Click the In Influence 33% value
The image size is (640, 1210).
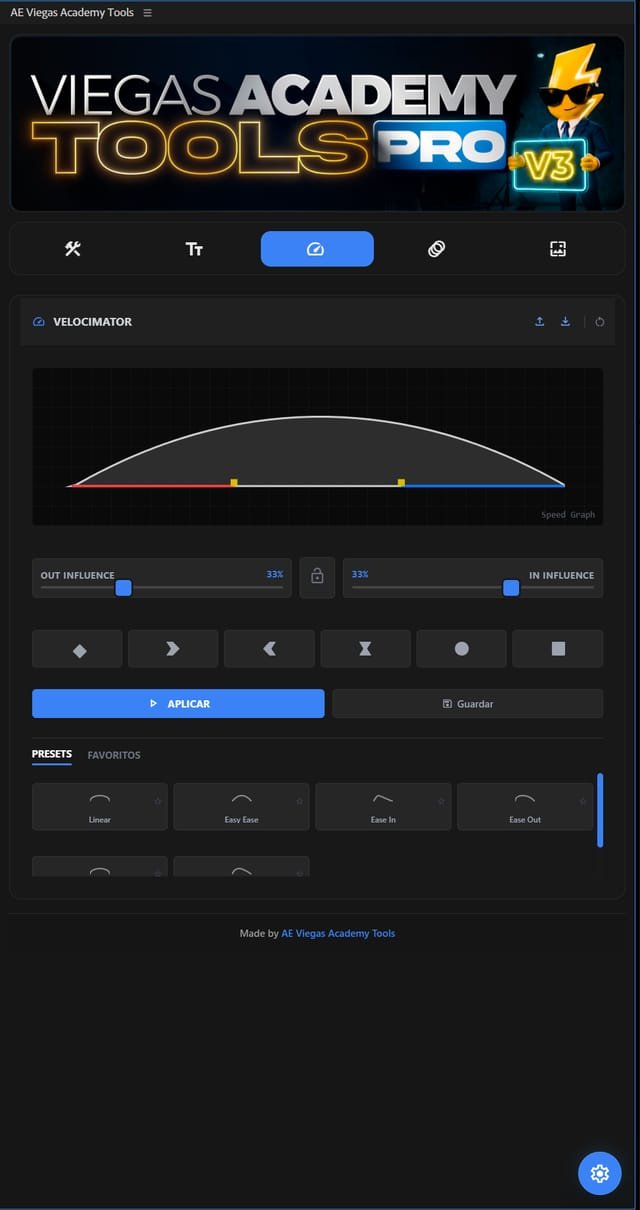click(x=360, y=575)
